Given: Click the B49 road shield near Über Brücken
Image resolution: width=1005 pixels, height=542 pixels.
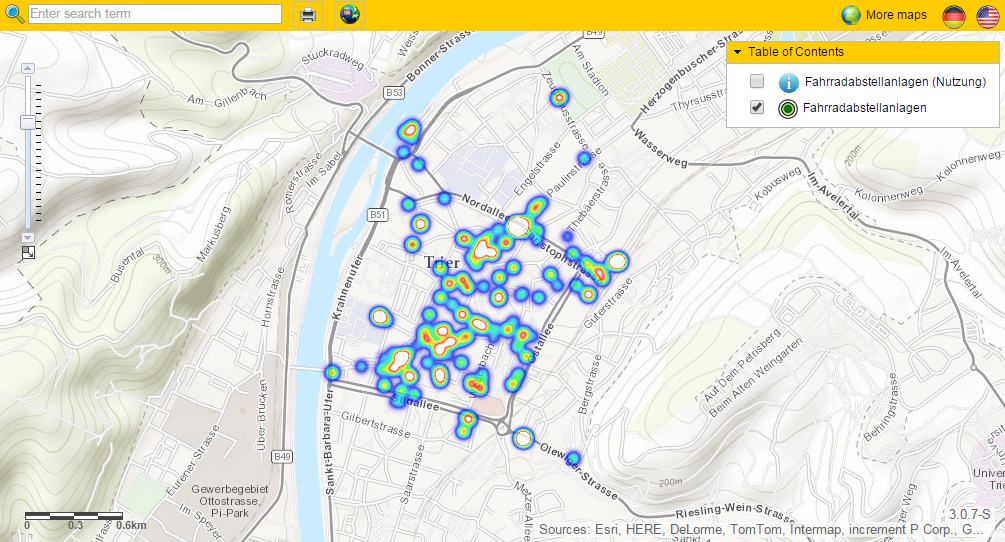Looking at the screenshot, I should tap(282, 457).
